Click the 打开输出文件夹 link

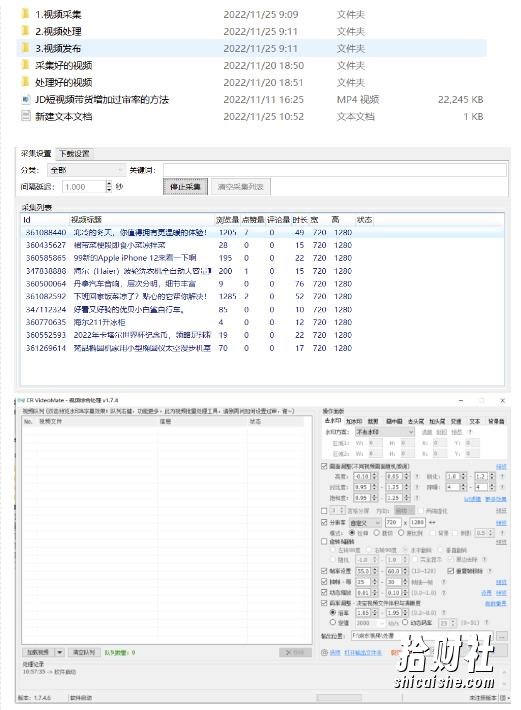(363, 652)
